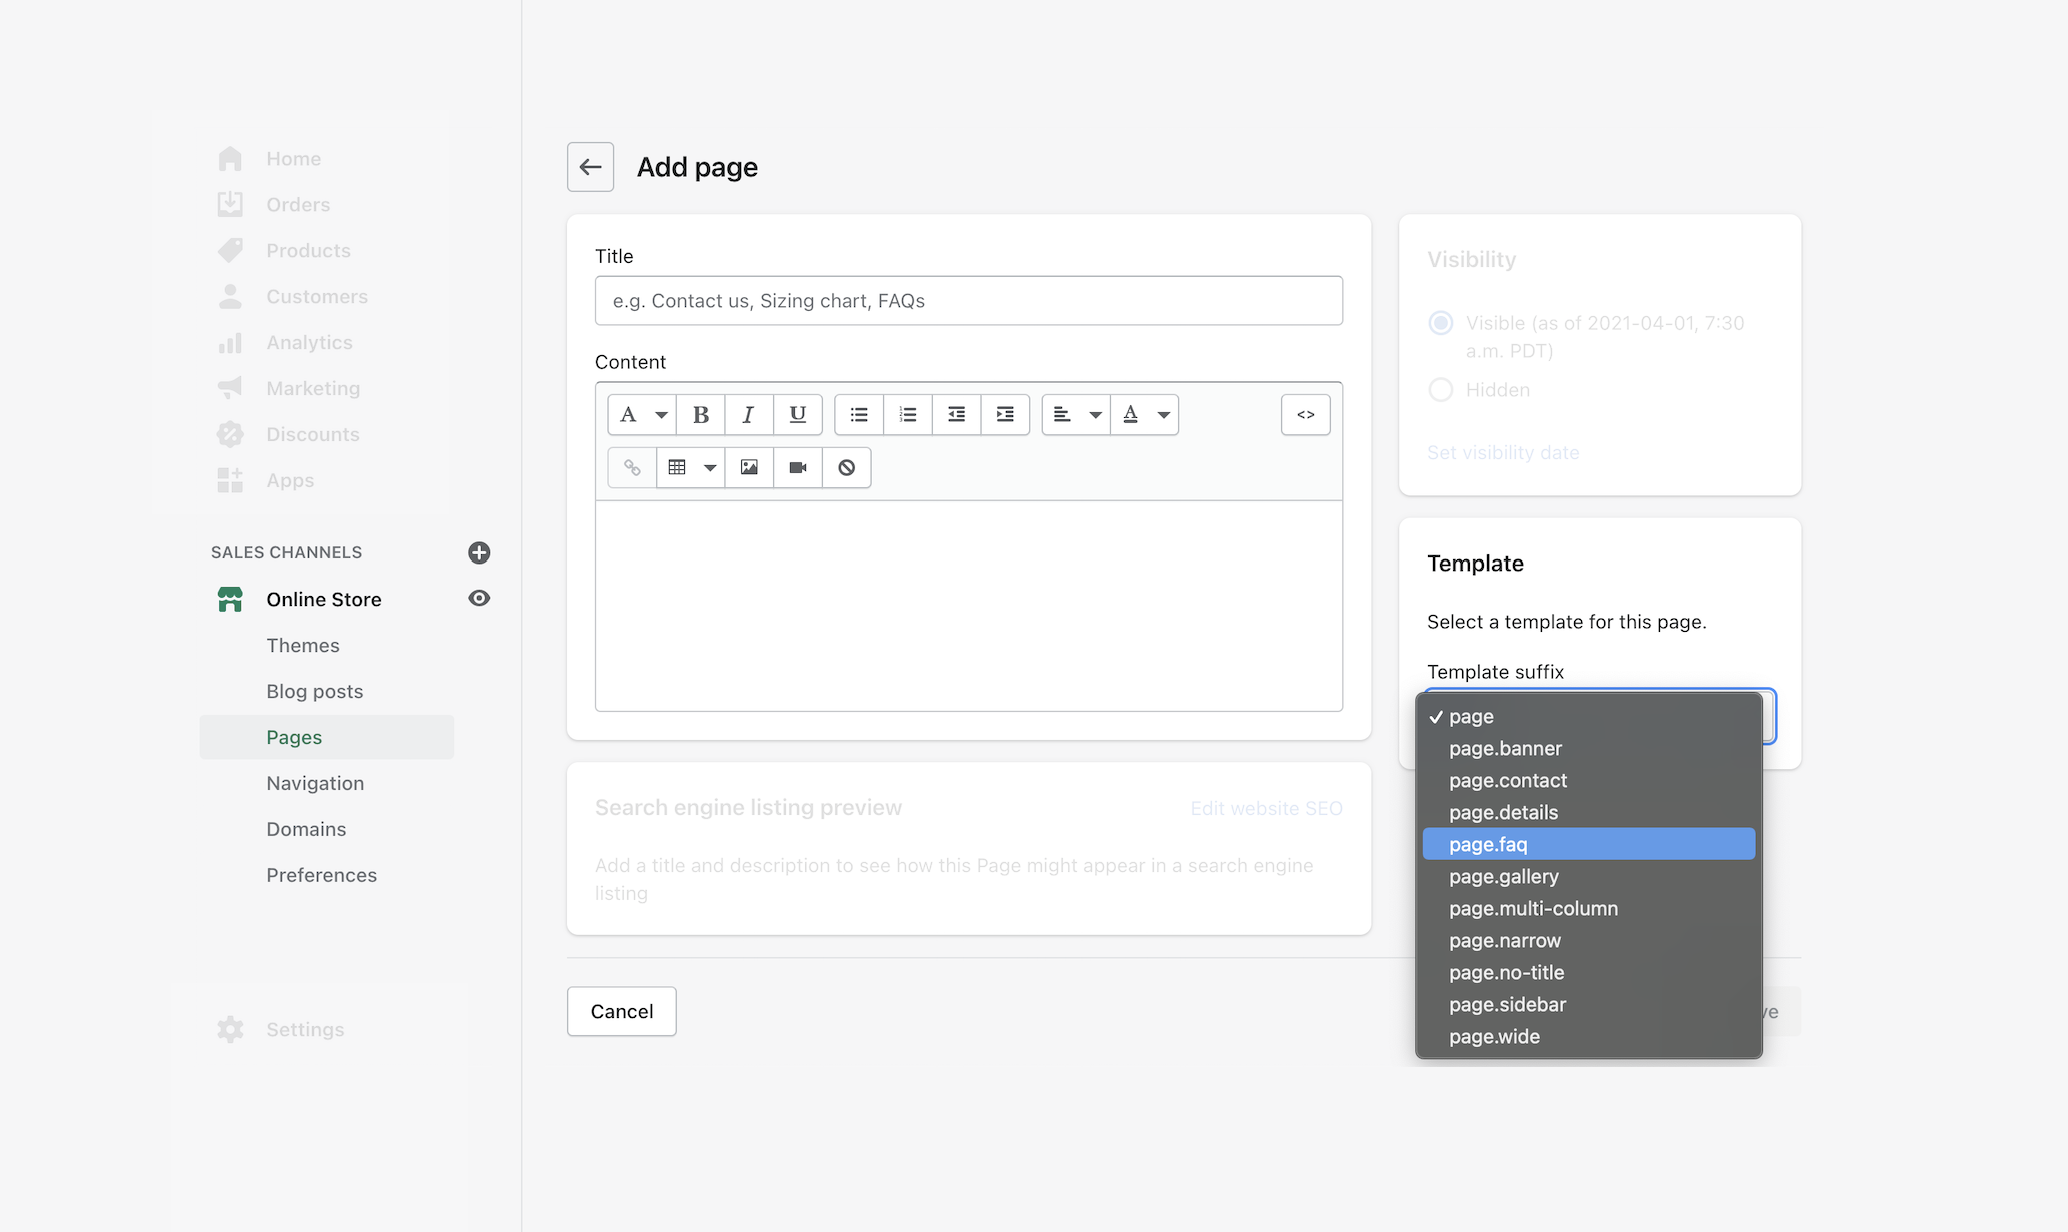Select the Hidden visibility option
The image size is (2068, 1232).
click(1440, 390)
